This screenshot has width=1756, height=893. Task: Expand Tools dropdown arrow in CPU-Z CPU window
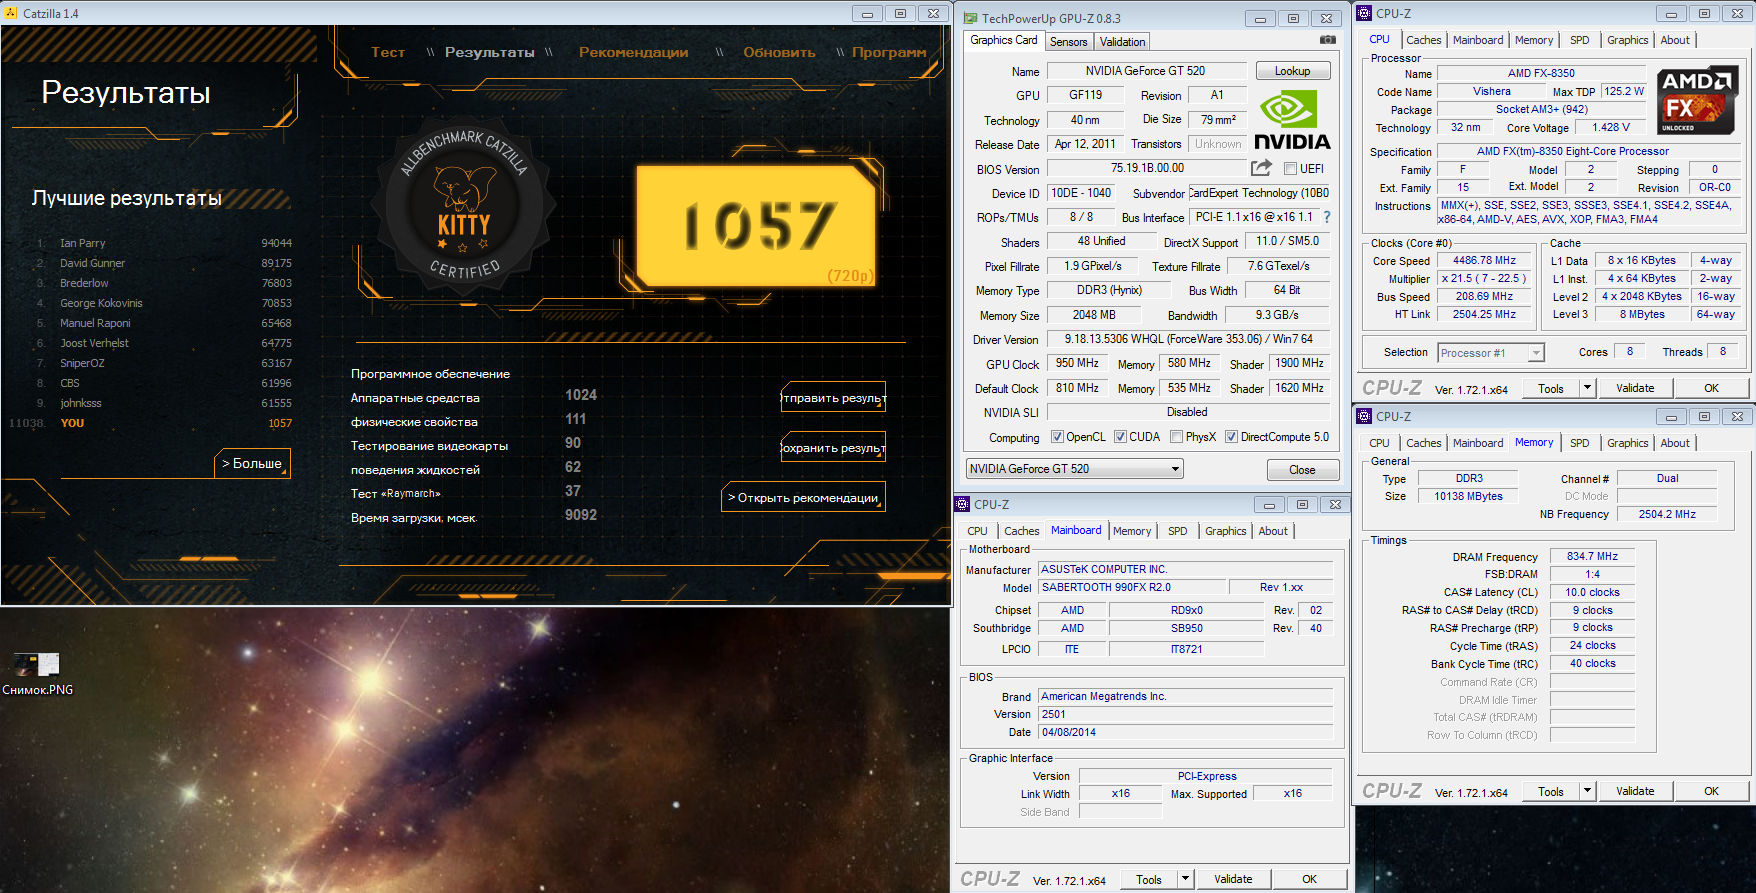point(1586,388)
